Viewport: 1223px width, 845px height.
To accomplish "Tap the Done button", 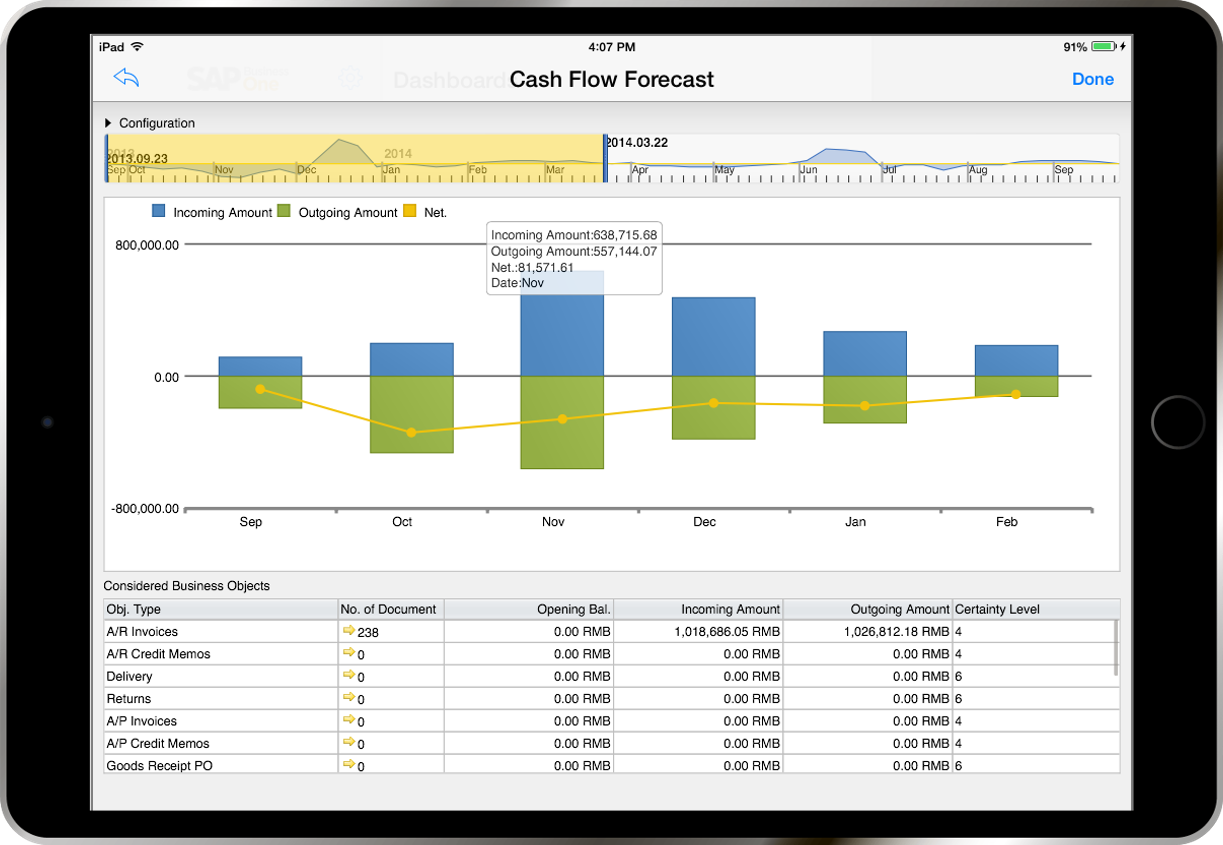I will click(1093, 79).
